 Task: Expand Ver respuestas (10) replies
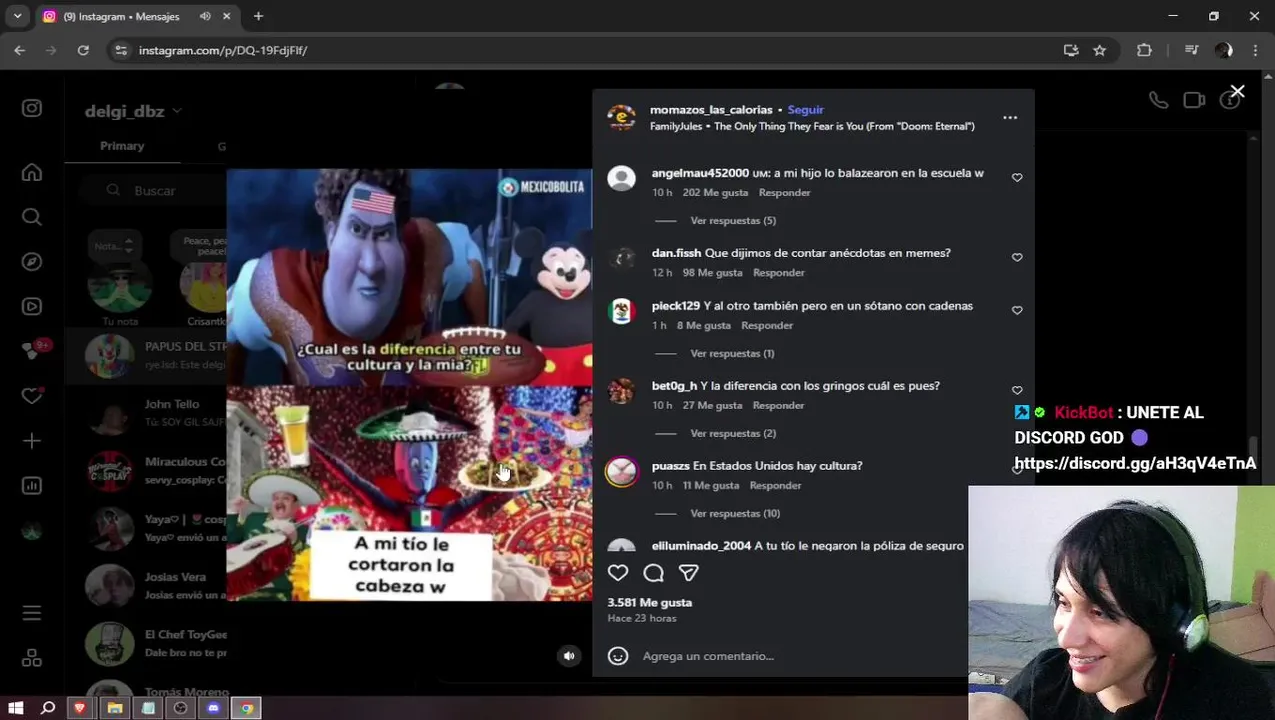[735, 513]
